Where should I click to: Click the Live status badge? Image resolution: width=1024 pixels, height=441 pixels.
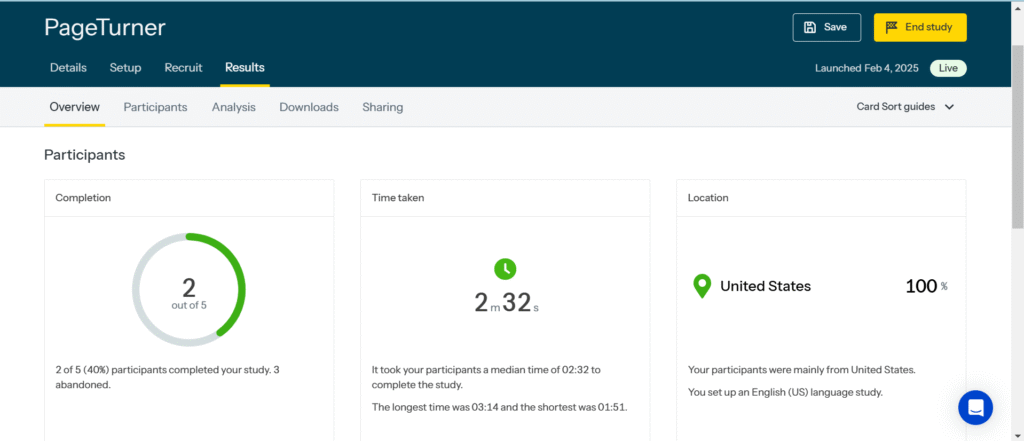[948, 68]
